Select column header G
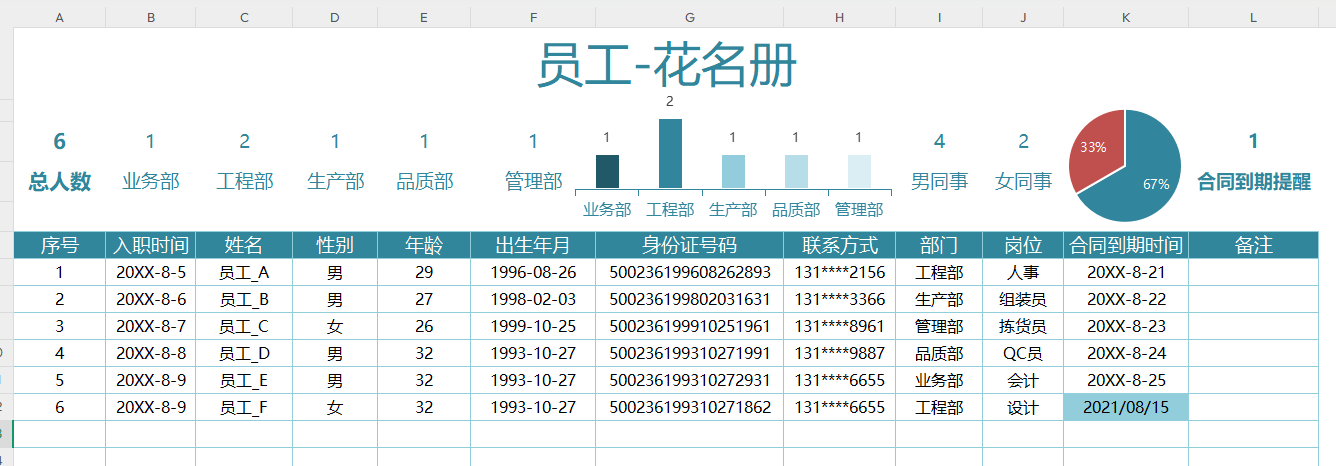 tap(689, 17)
